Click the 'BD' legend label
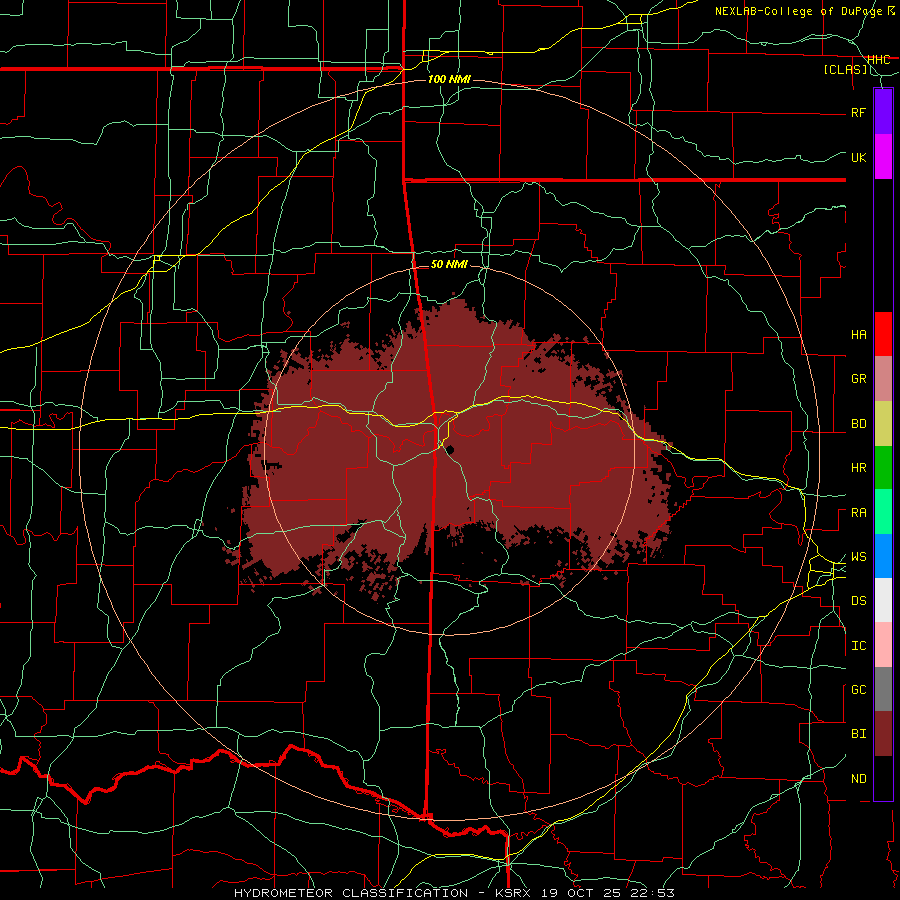Image resolution: width=900 pixels, height=900 pixels. [858, 424]
